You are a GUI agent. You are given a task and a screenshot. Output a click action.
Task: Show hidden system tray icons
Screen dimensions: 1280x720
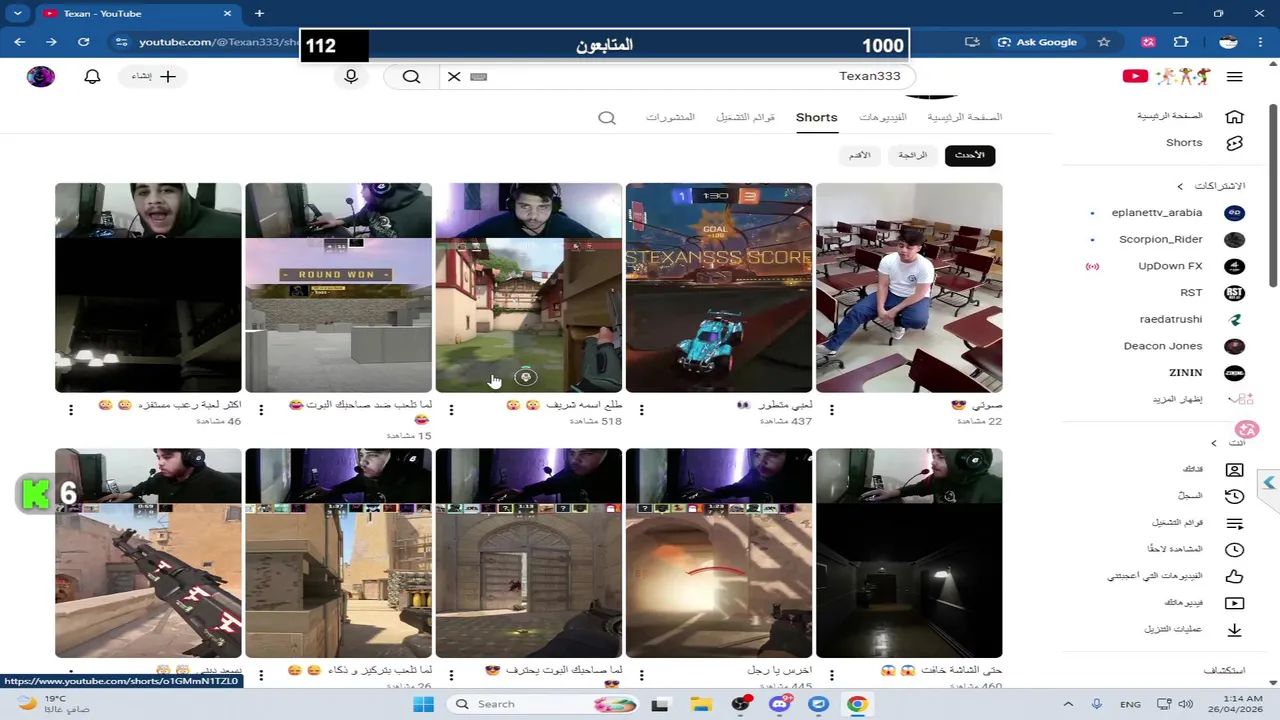(x=1069, y=704)
